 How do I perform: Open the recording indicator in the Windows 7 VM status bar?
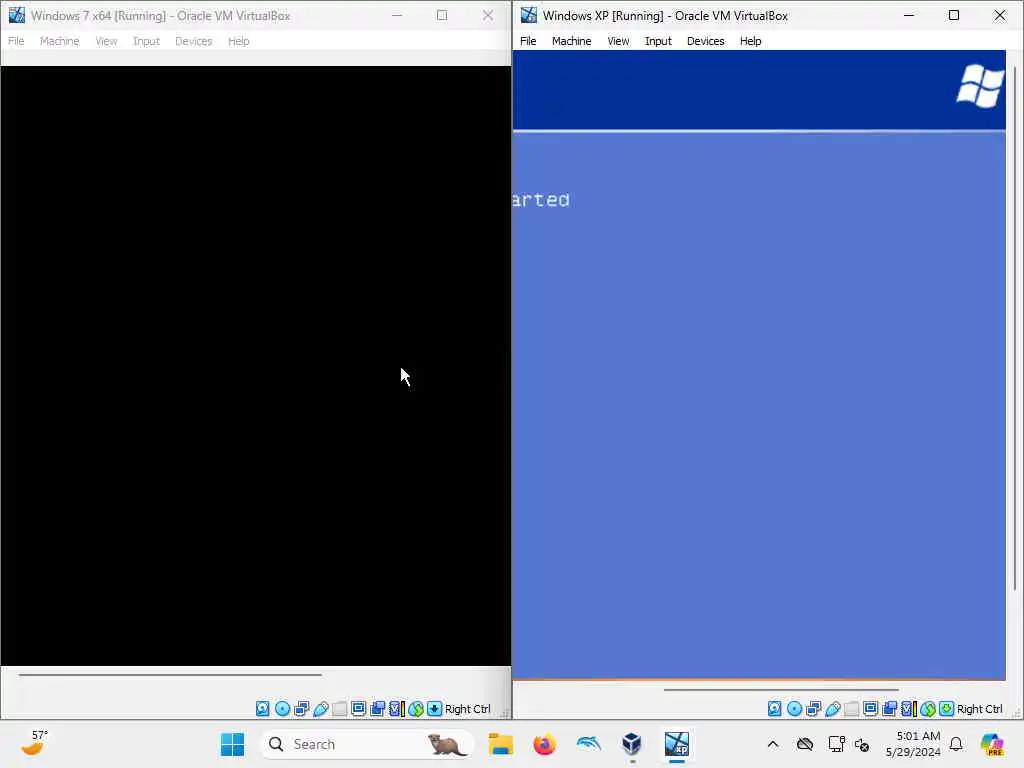(x=377, y=709)
